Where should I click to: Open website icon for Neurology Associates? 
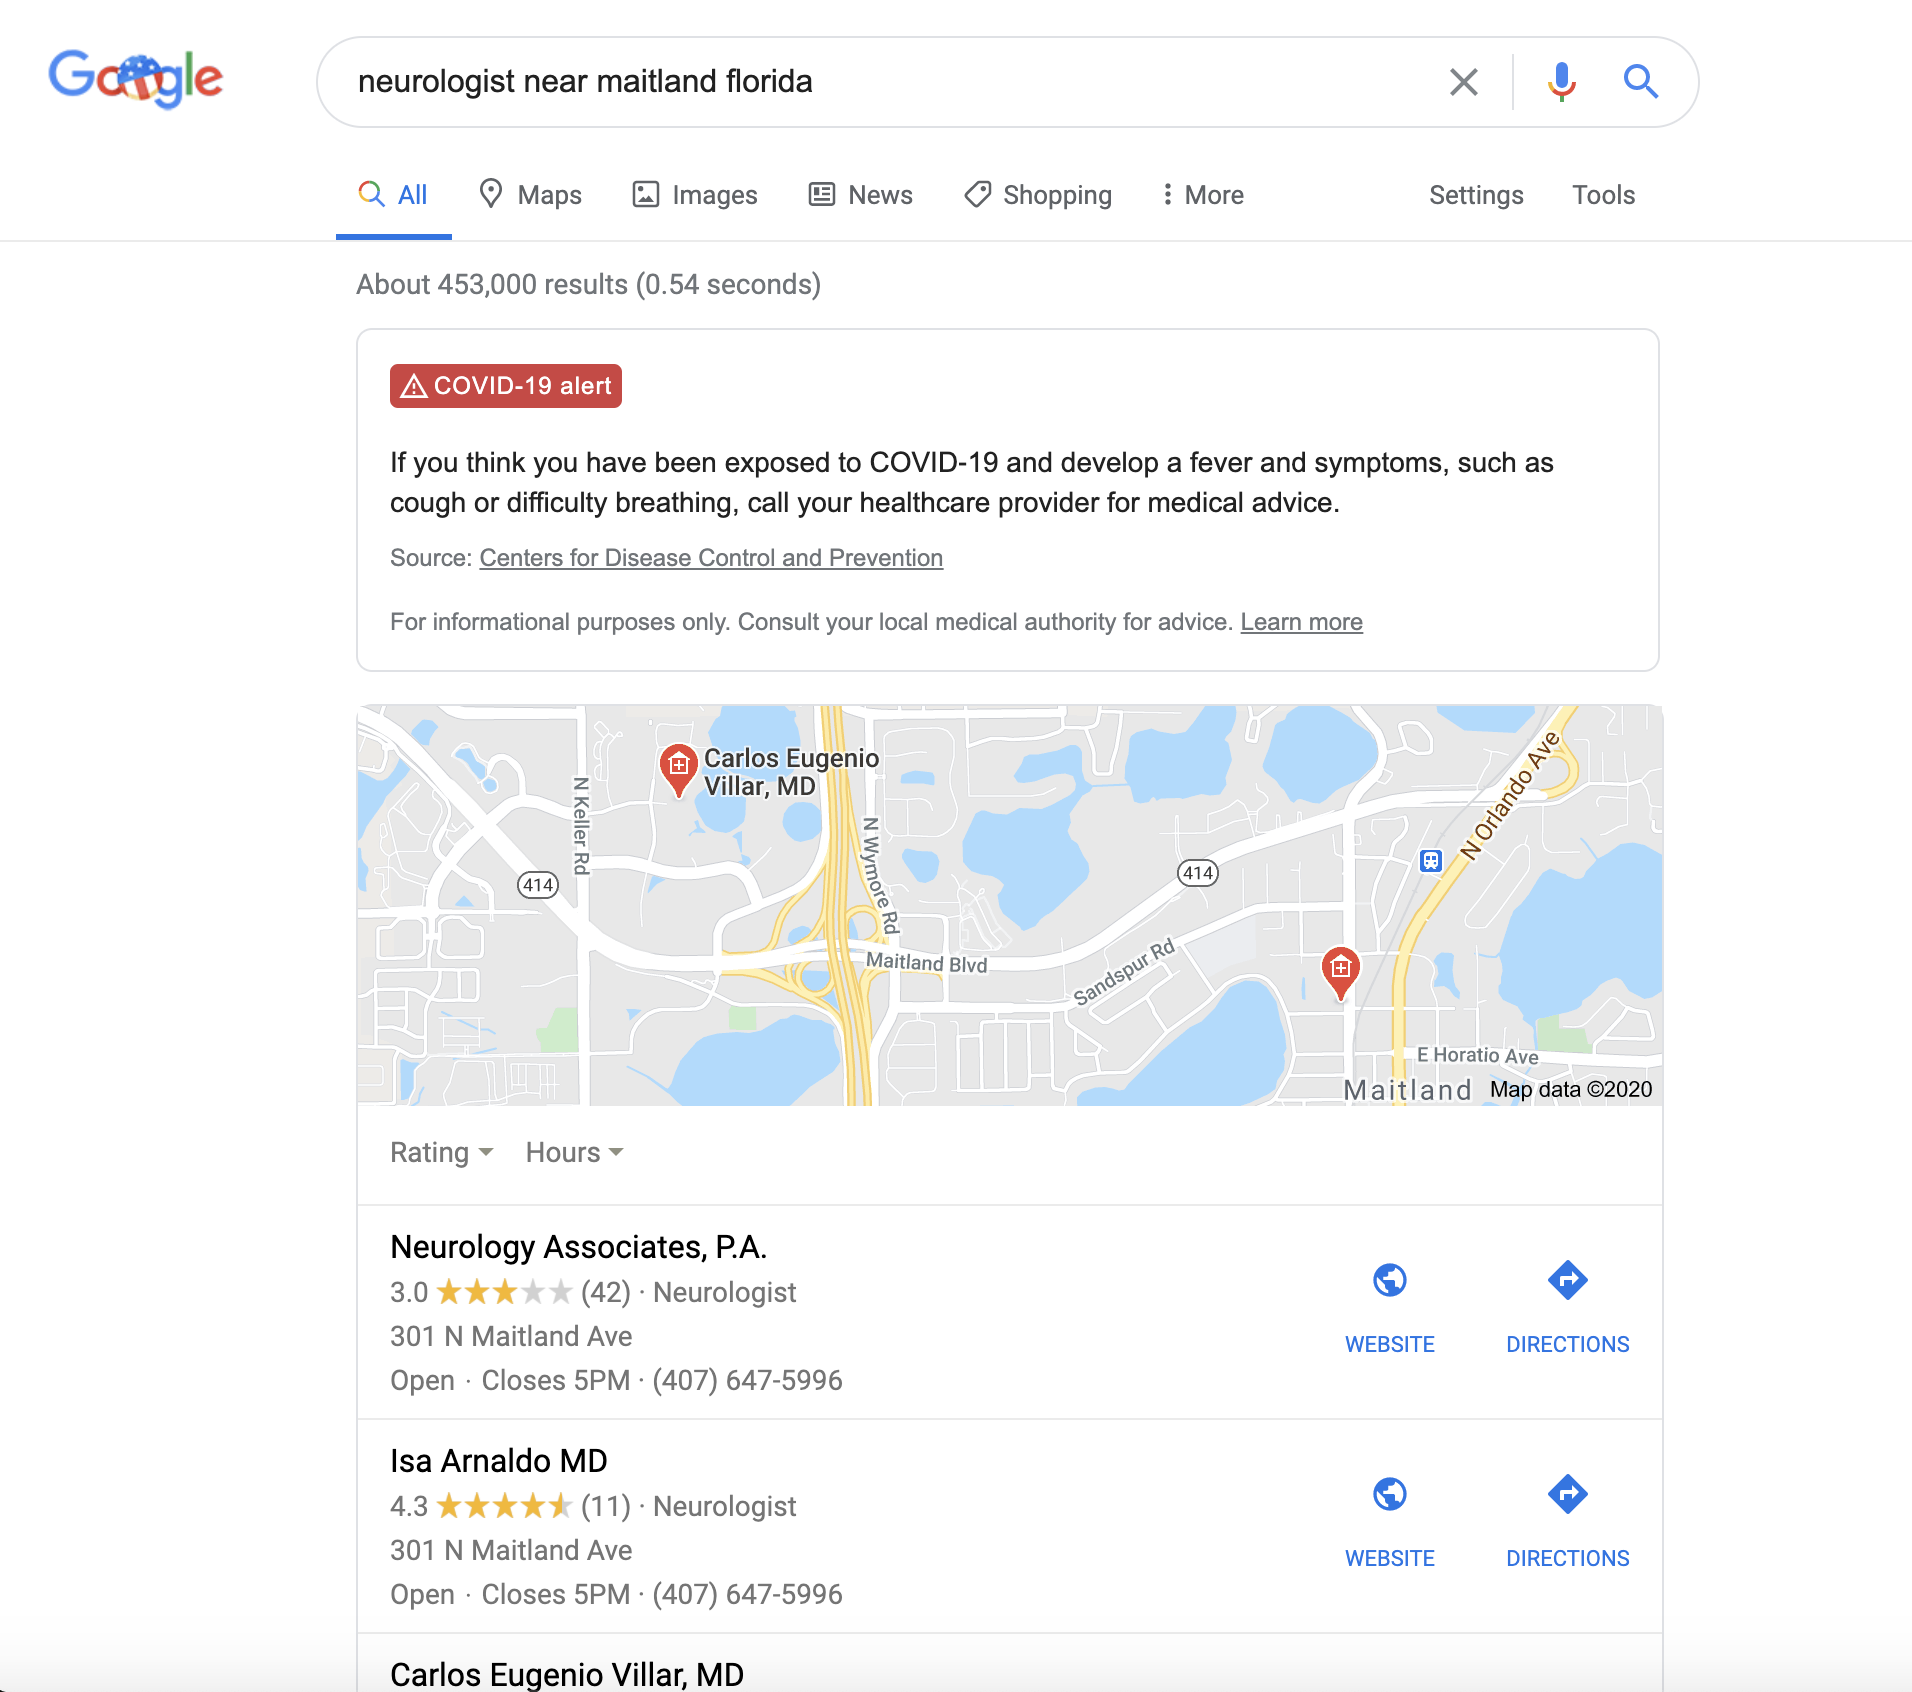1389,1281
